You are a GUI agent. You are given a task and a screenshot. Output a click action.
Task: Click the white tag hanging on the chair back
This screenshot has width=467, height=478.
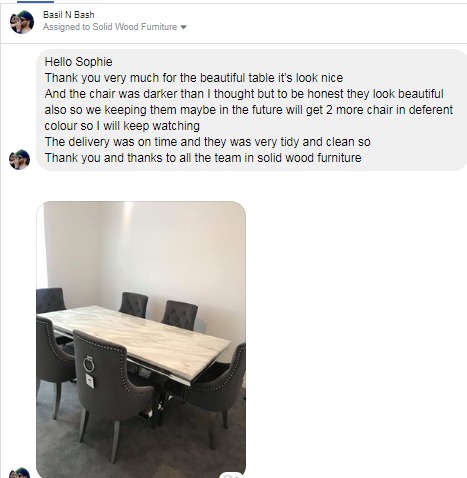90,381
